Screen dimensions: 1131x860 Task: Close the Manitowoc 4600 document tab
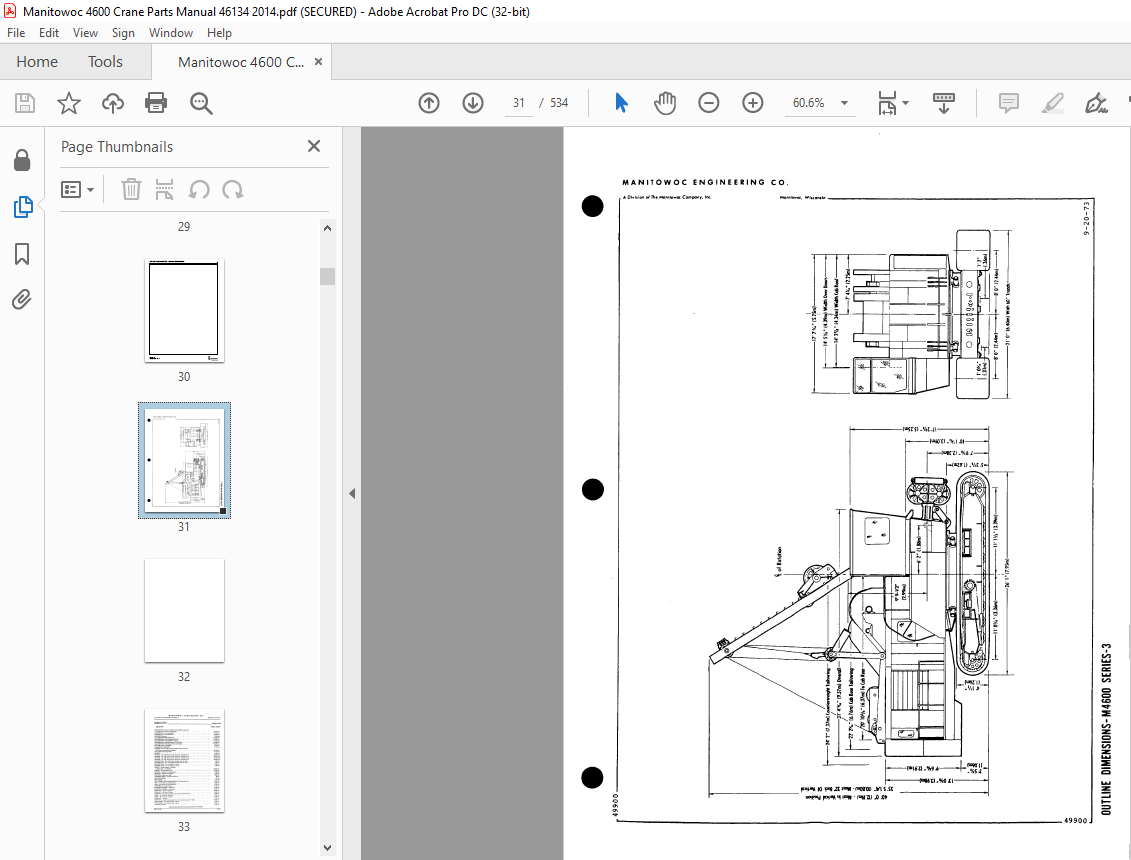pyautogui.click(x=318, y=62)
